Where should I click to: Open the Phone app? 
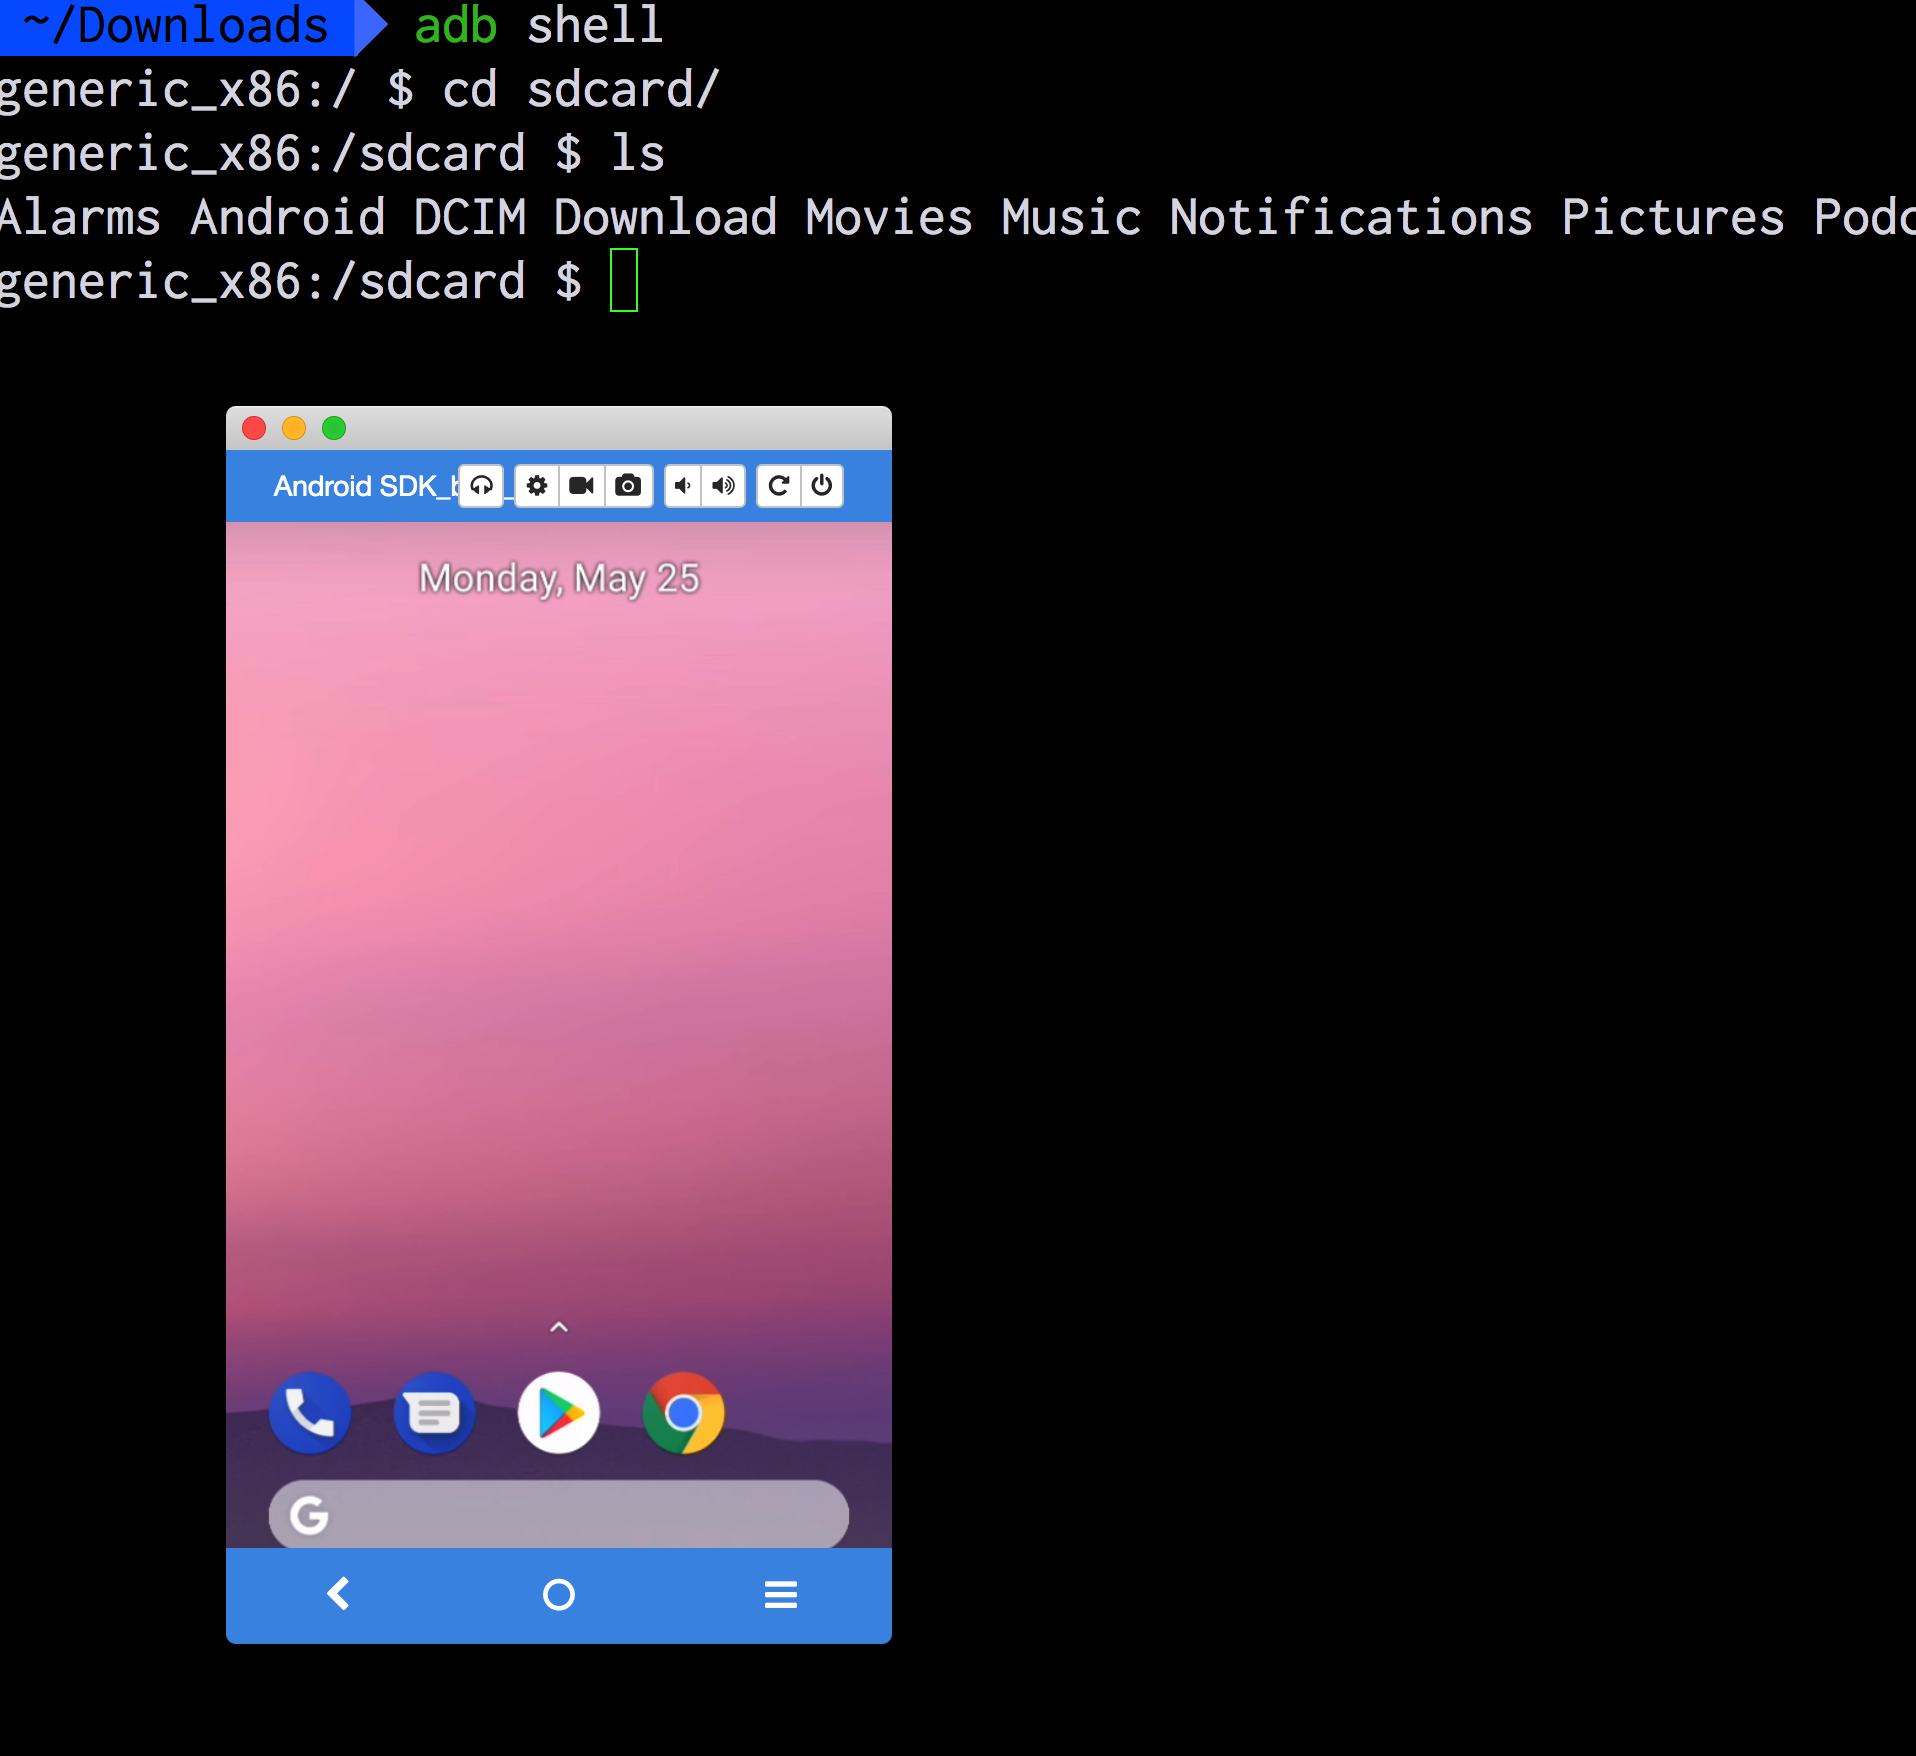pos(310,1412)
